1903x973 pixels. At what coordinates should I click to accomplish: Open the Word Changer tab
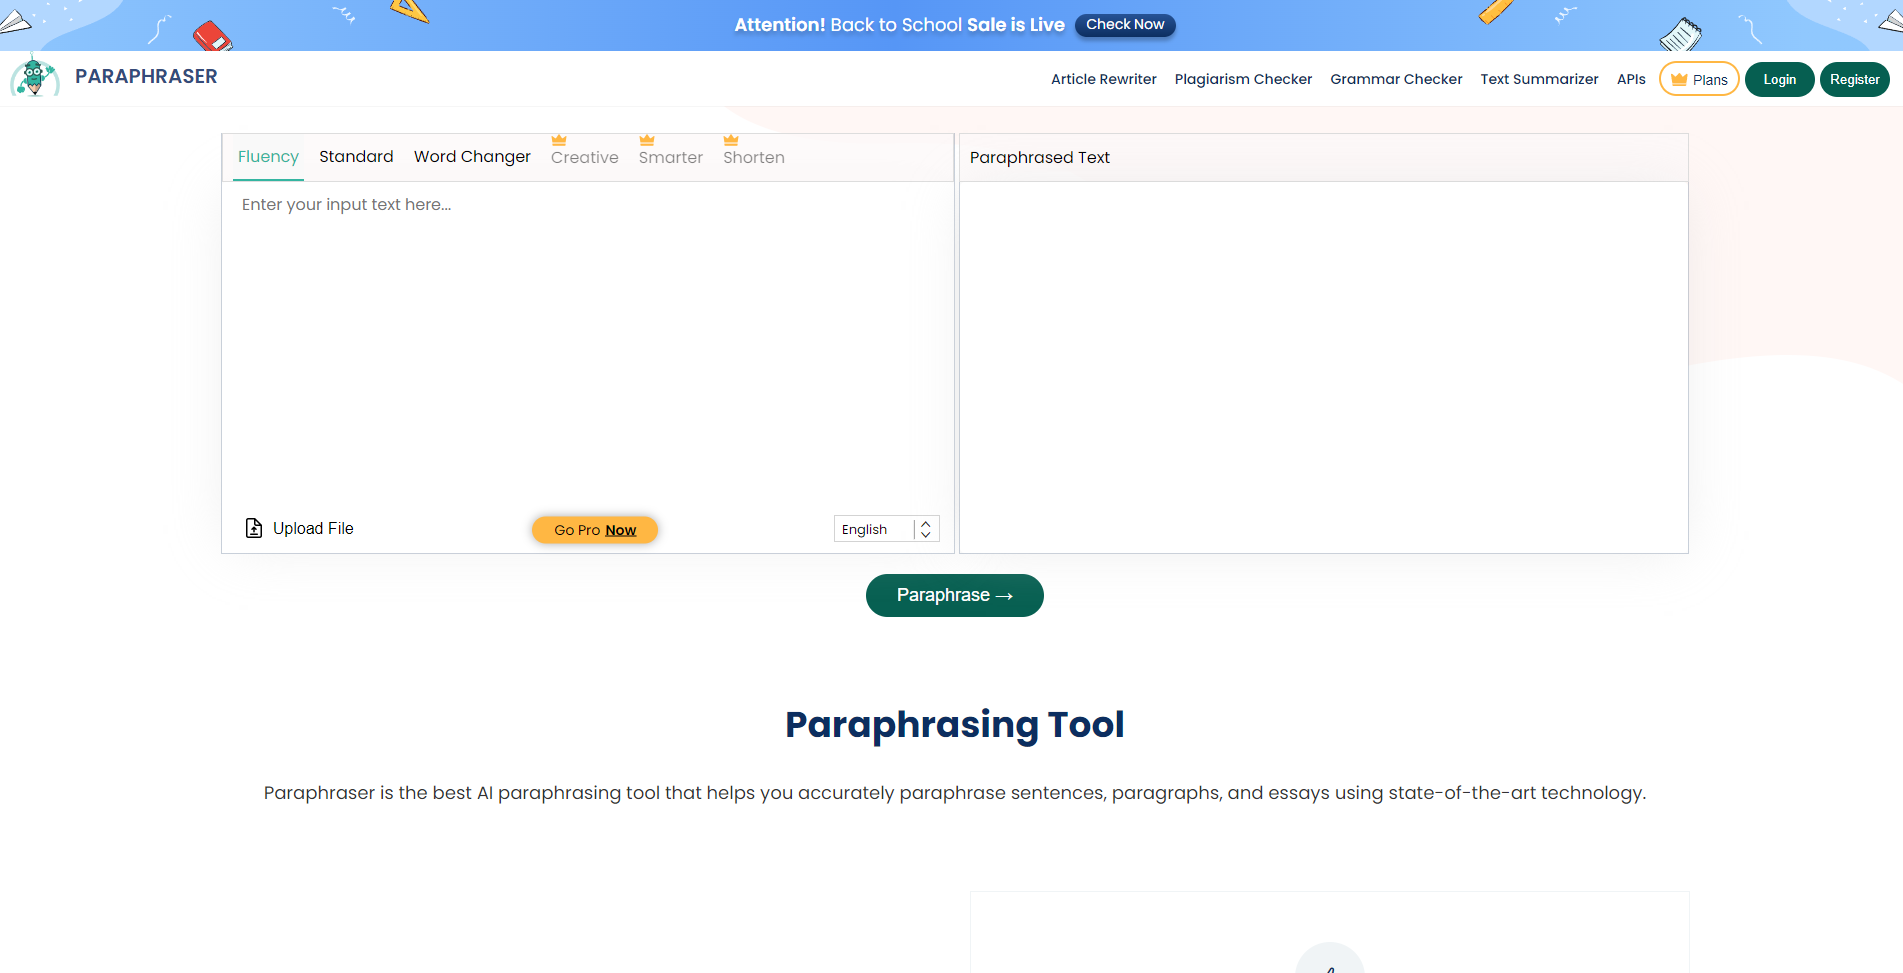pos(472,157)
